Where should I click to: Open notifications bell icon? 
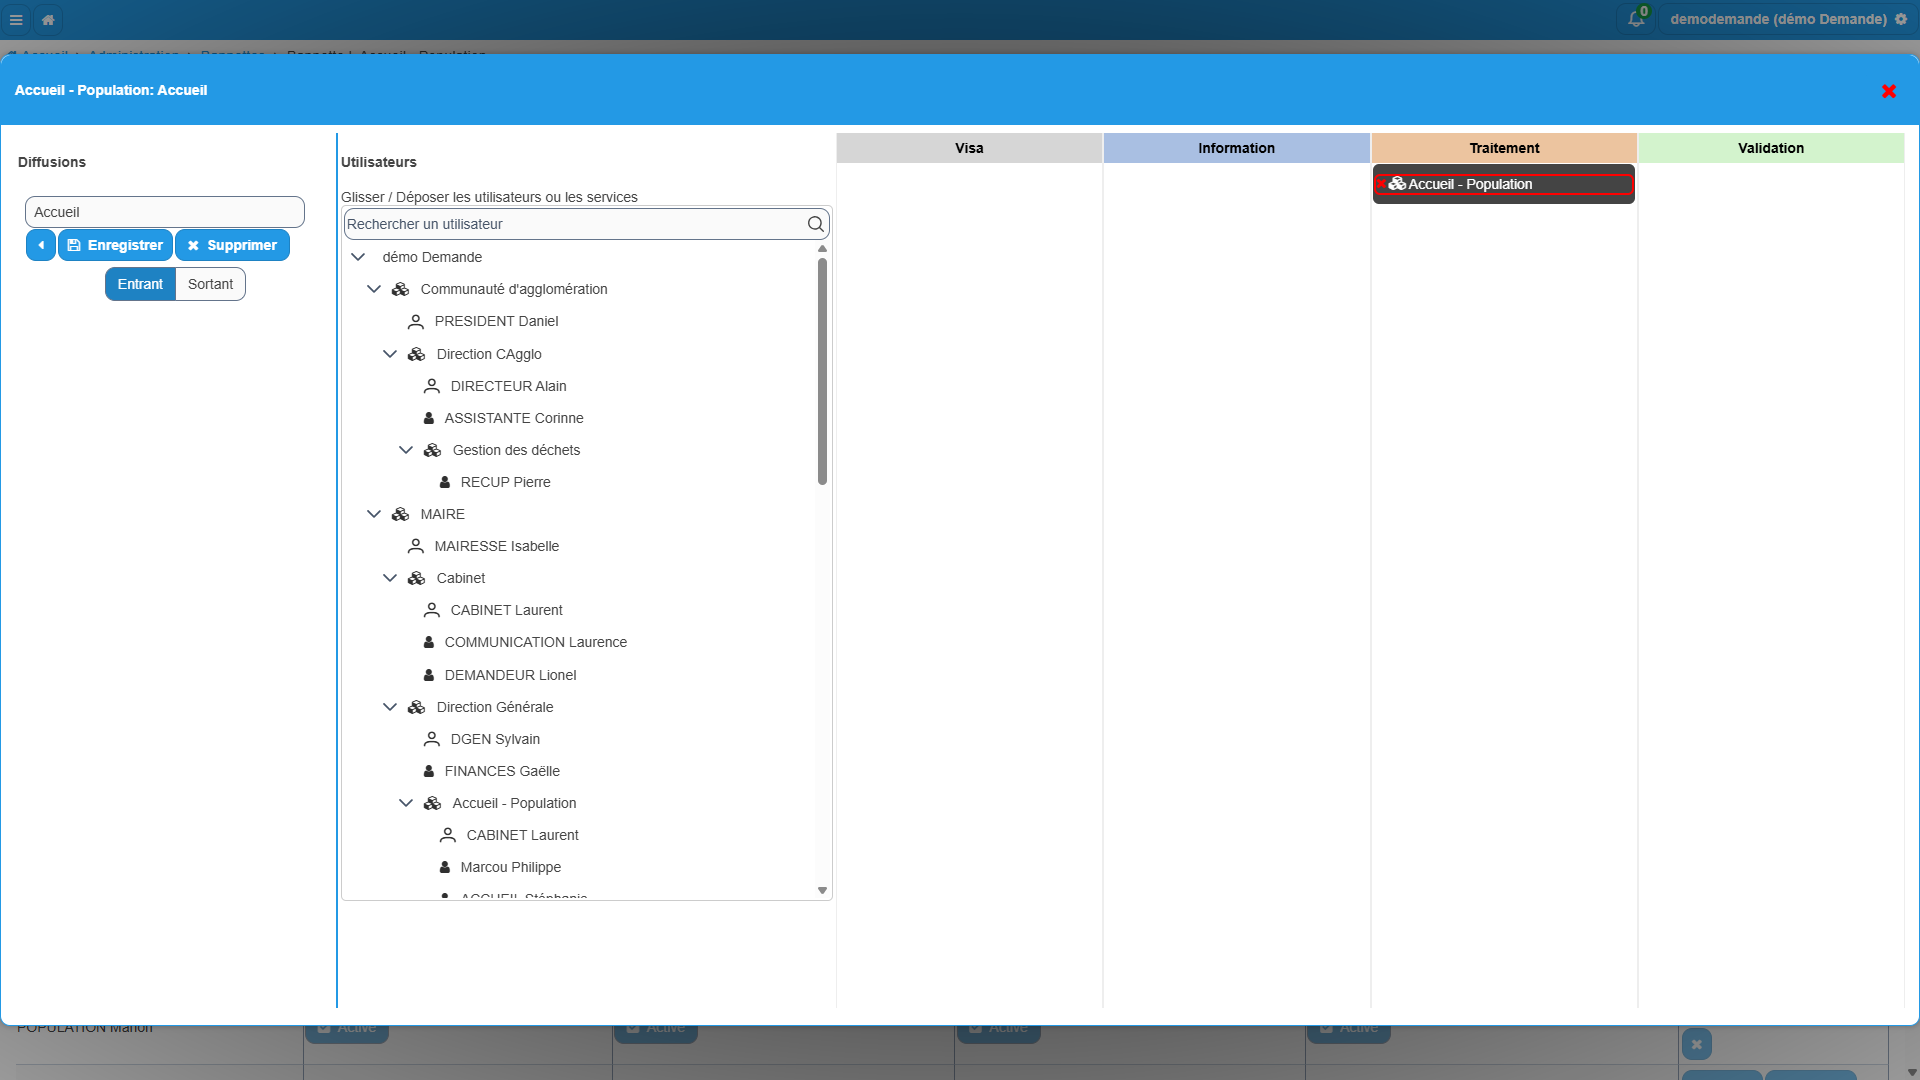(1636, 19)
